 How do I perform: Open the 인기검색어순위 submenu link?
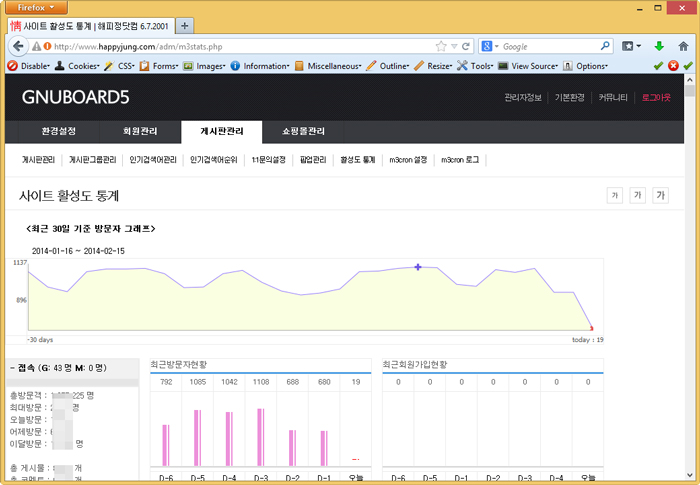[213, 159]
